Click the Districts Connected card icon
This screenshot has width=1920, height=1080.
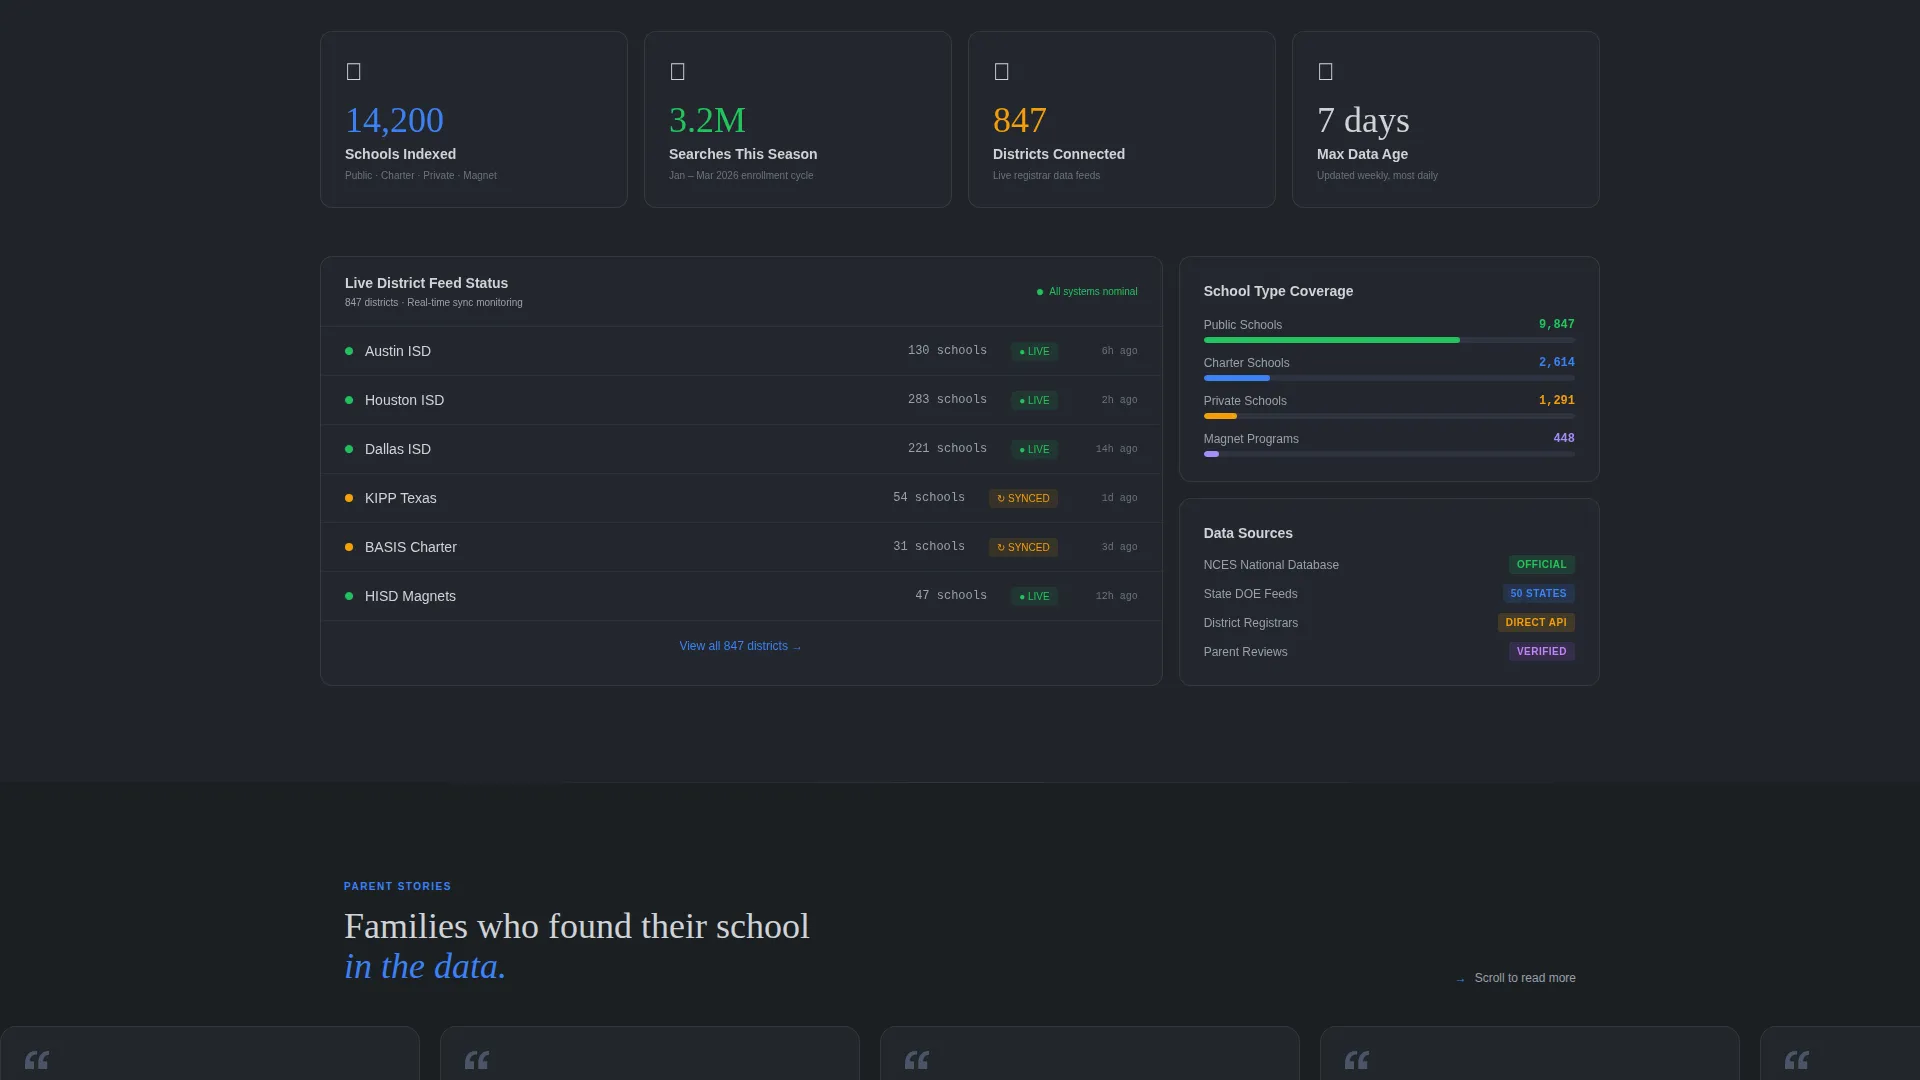1001,71
